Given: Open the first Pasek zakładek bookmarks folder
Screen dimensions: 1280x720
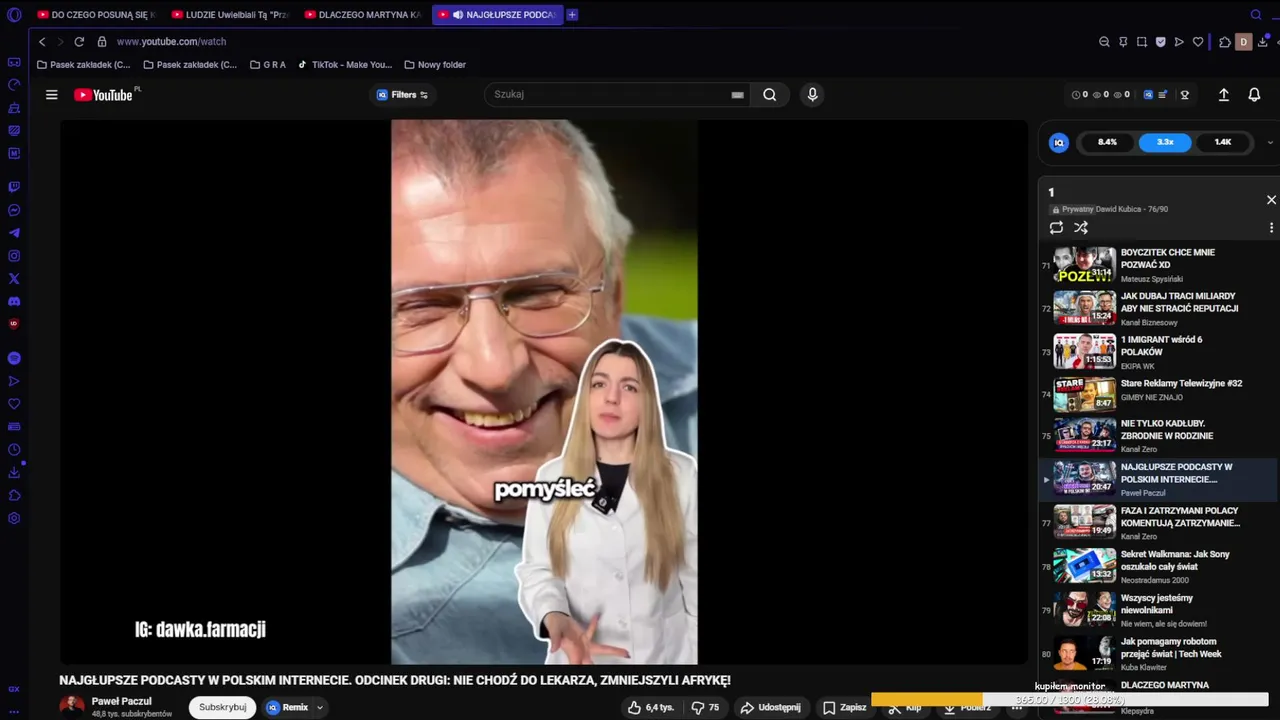Looking at the screenshot, I should pyautogui.click(x=83, y=65).
